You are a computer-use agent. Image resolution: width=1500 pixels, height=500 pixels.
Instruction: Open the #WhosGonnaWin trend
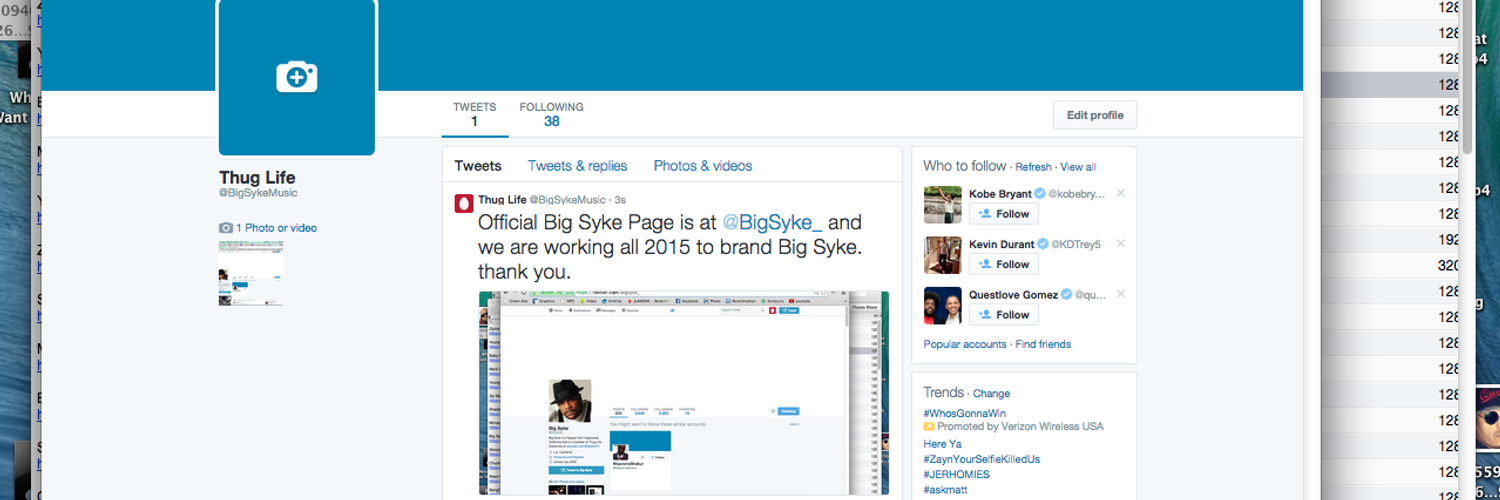(965, 413)
